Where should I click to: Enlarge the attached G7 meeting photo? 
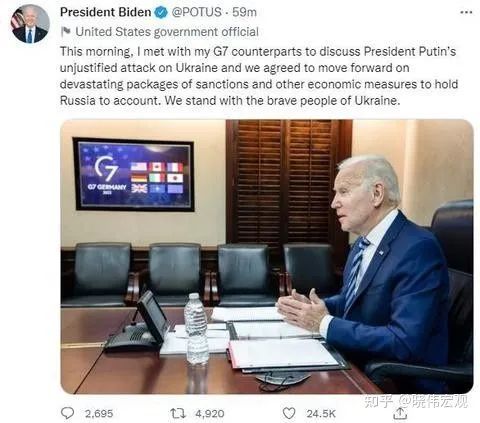point(267,256)
